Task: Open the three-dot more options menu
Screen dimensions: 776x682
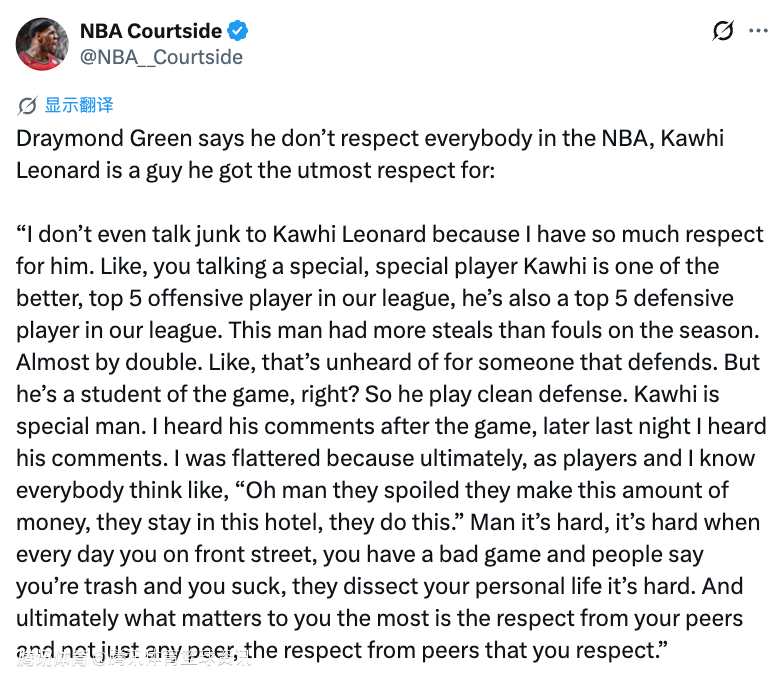Action: pos(759,31)
